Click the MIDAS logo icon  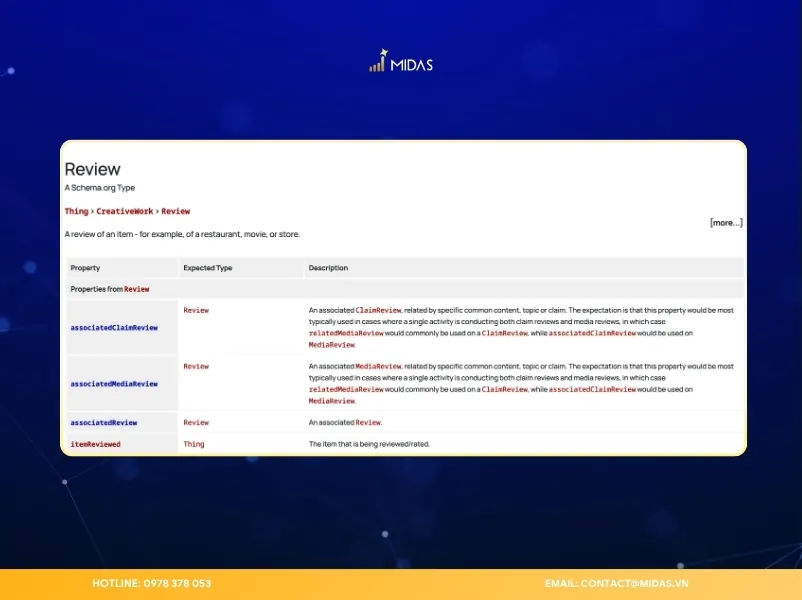pyautogui.click(x=378, y=62)
